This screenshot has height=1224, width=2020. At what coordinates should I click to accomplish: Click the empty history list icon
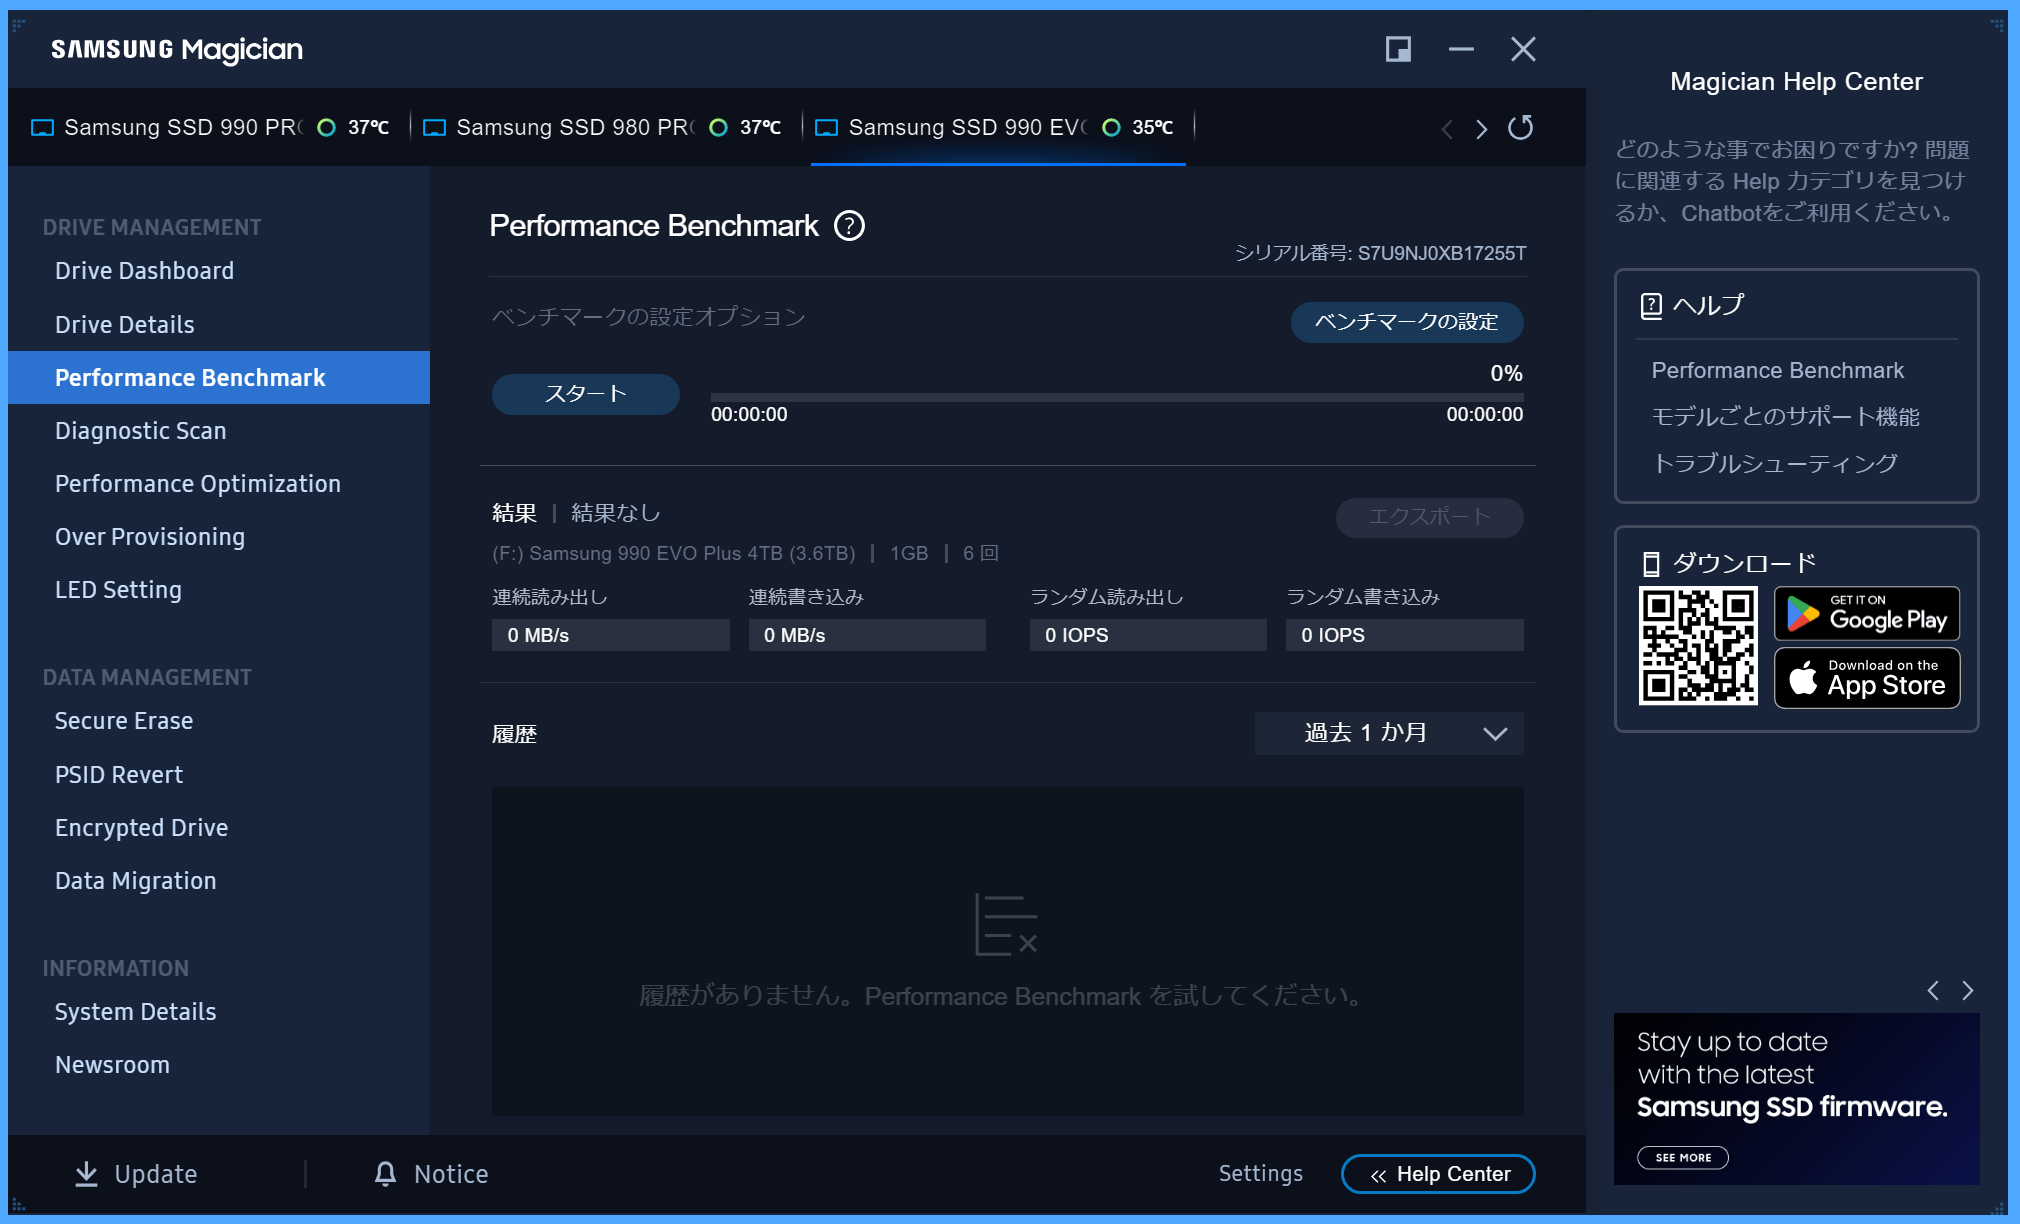click(1006, 925)
